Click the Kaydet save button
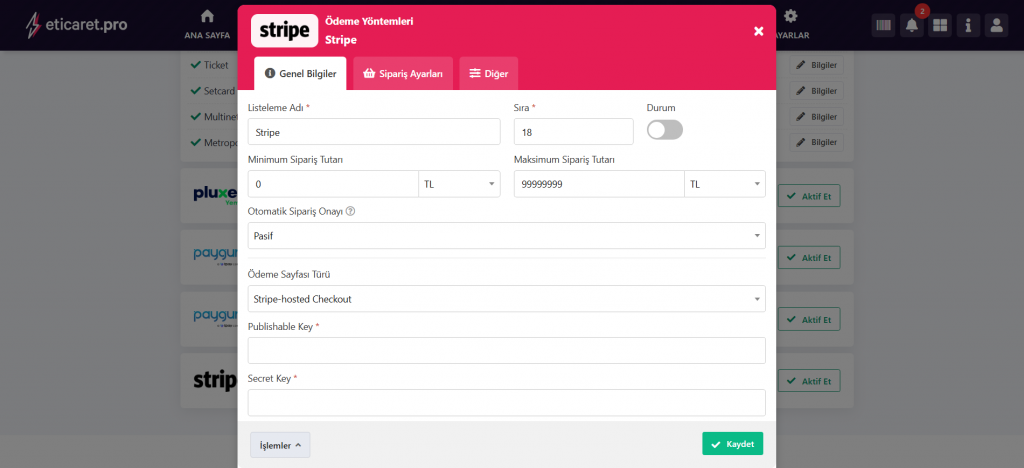1024x468 pixels. (x=732, y=444)
